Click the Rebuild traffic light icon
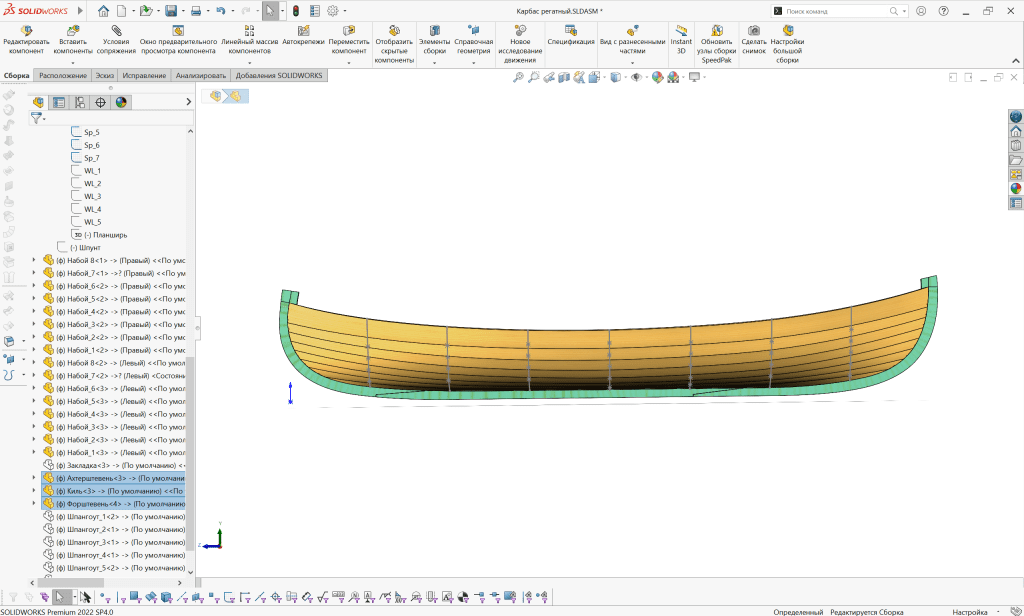This screenshot has height=616, width=1024. coord(296,11)
